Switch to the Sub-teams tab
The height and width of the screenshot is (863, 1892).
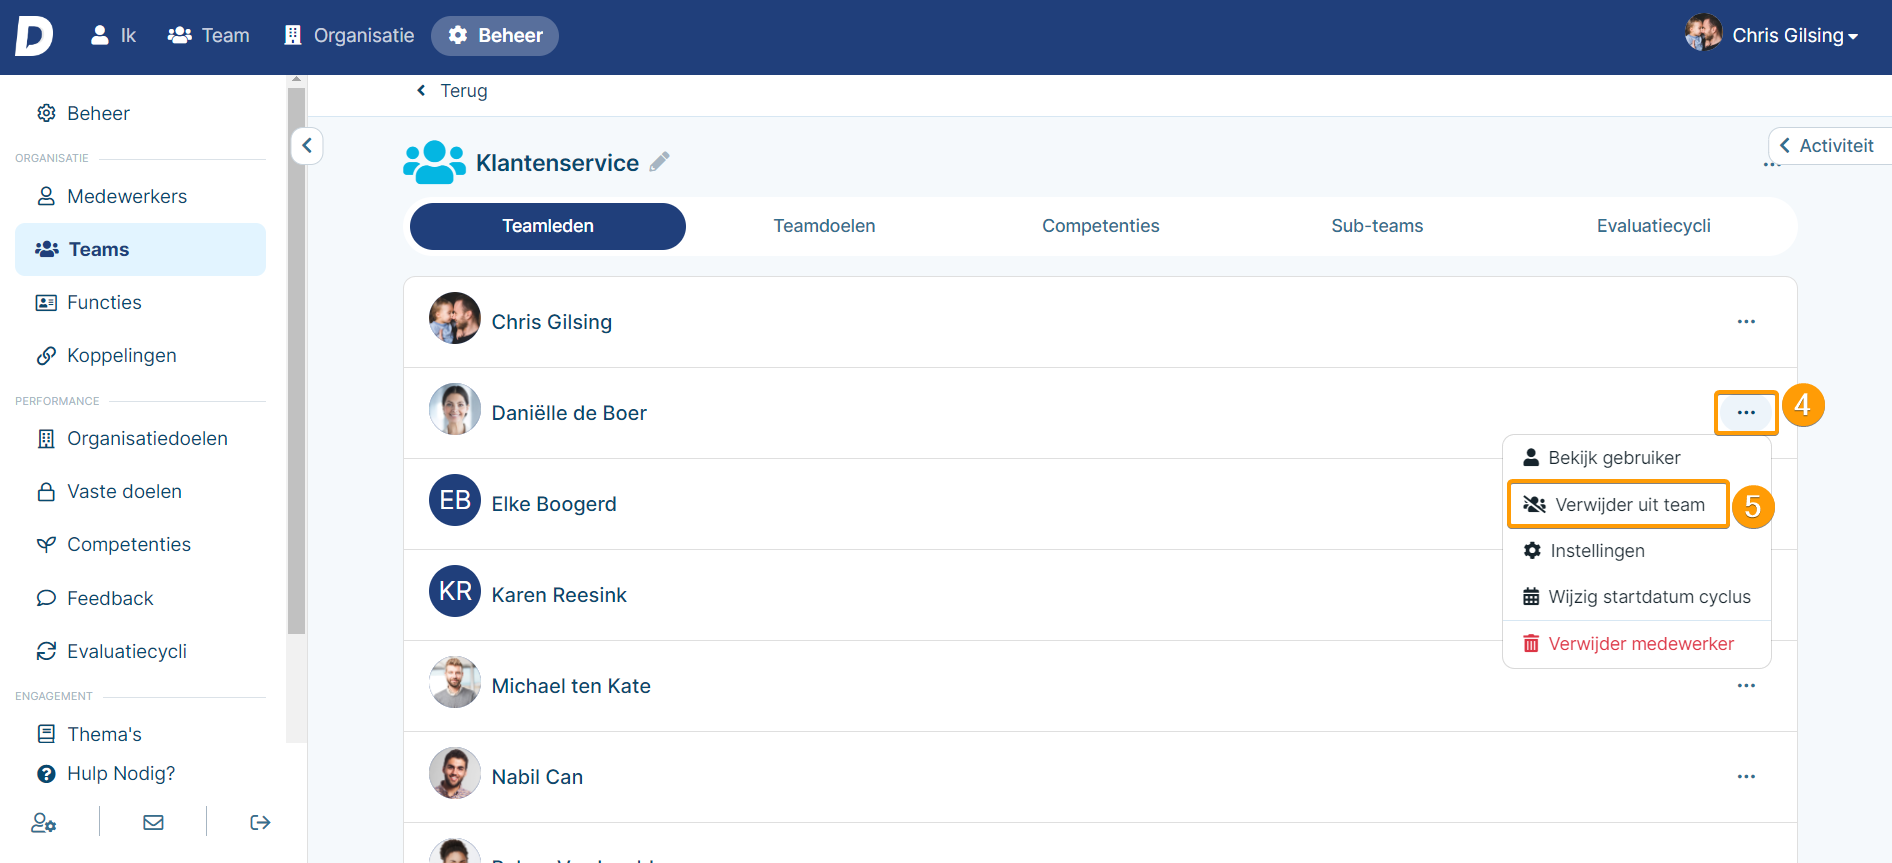pyautogui.click(x=1376, y=226)
